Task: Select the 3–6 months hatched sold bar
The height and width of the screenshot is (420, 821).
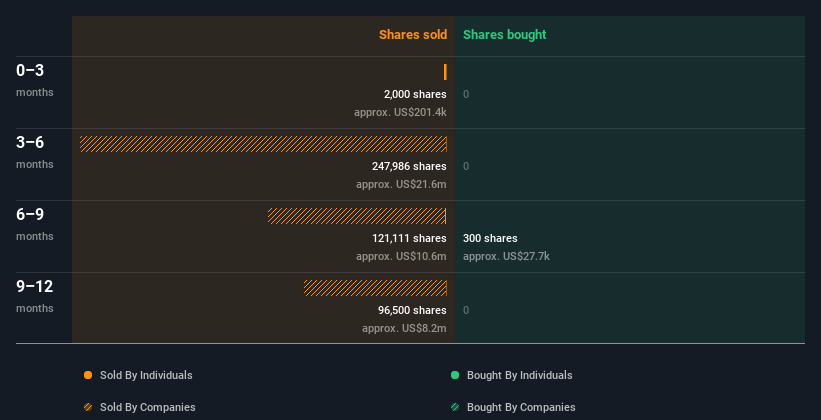Action: [263, 144]
